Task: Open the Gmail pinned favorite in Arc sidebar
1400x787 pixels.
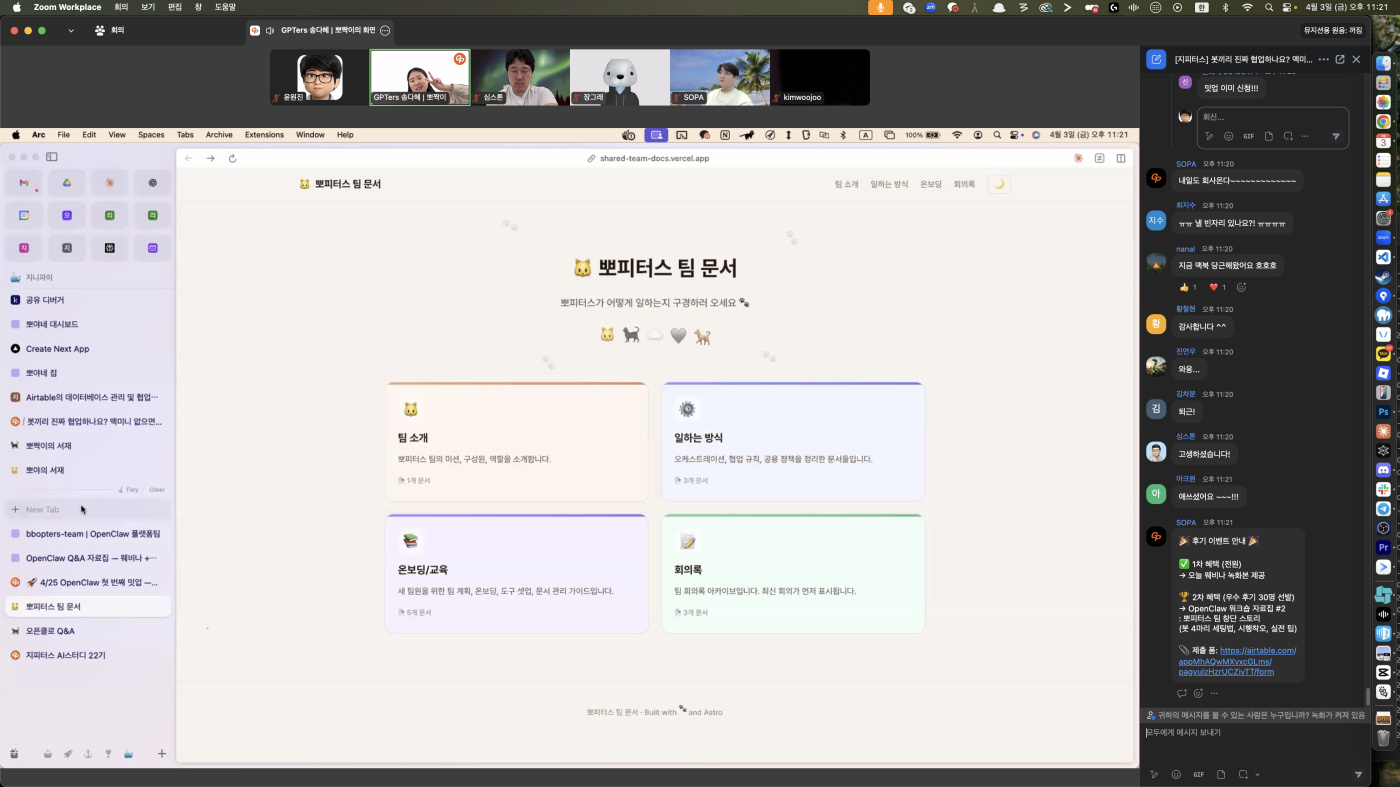Action: [x=24, y=183]
